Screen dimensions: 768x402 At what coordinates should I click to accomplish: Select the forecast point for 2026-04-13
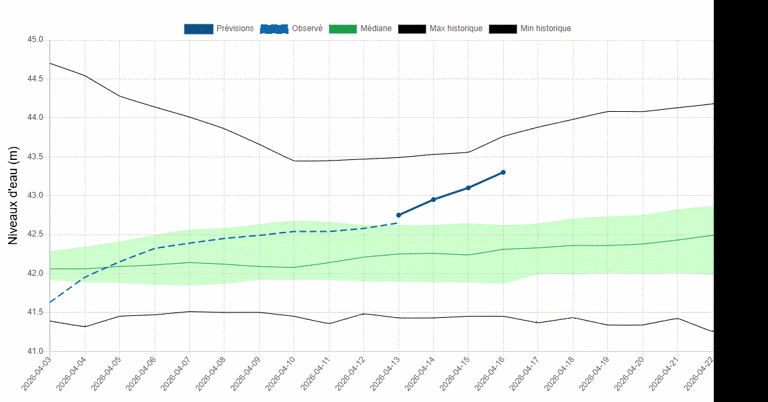399,215
